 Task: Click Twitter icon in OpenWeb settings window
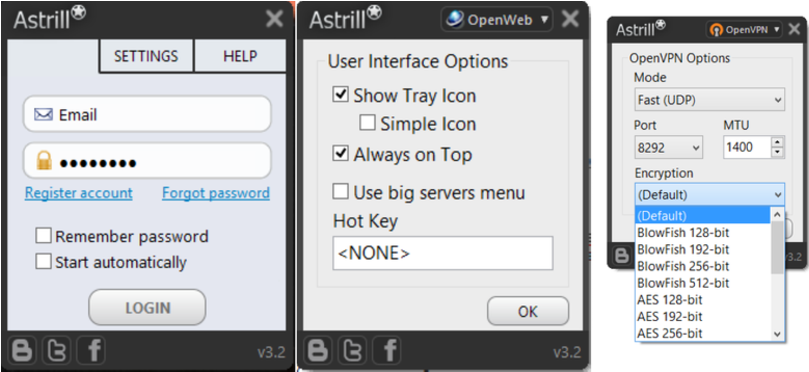[352, 350]
